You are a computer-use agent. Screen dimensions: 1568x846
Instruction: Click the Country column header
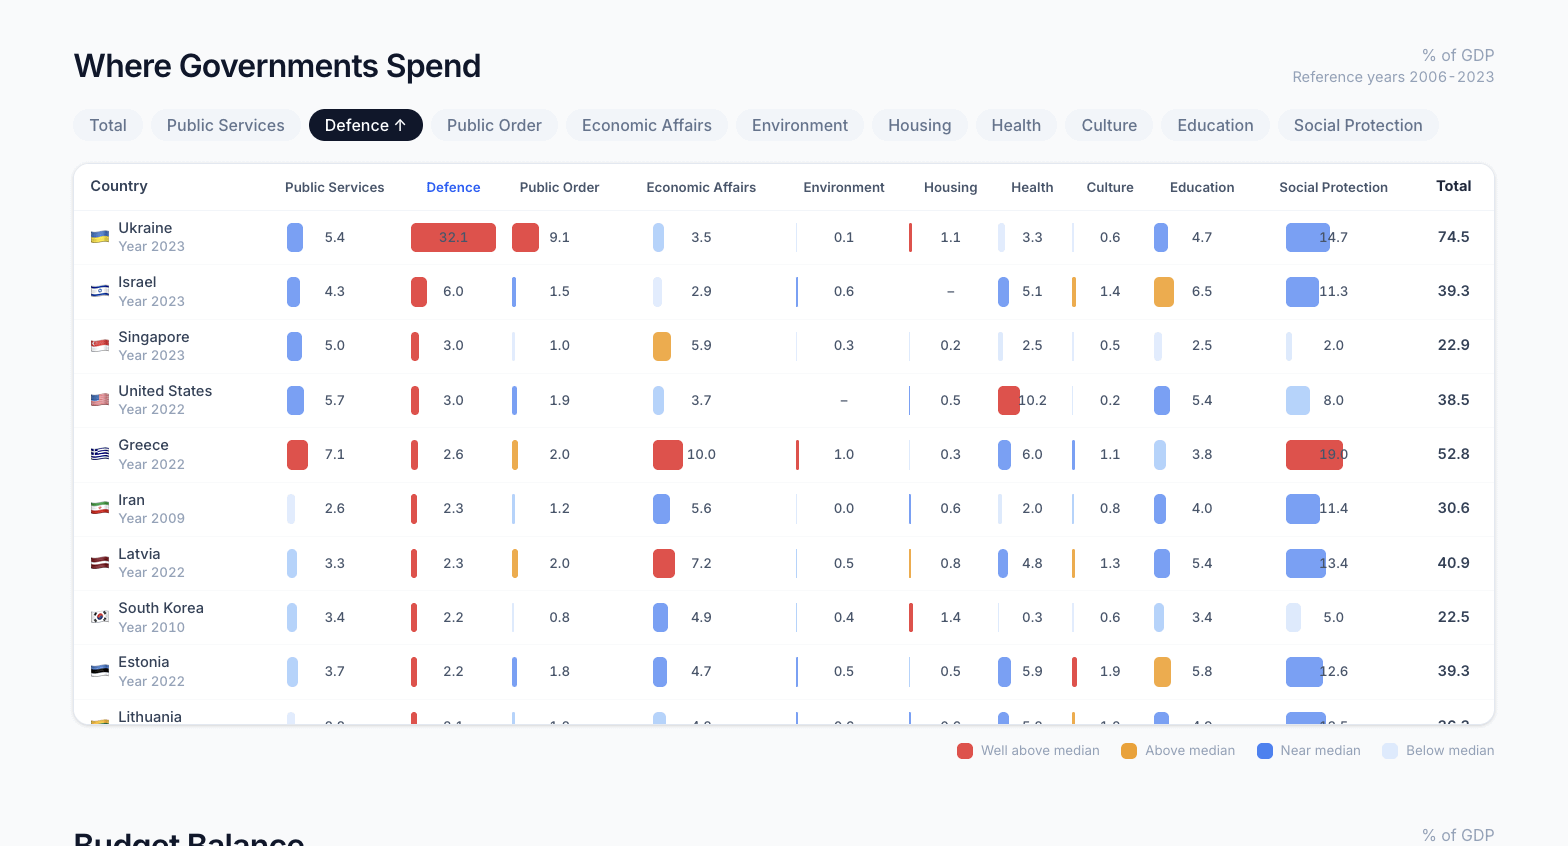(119, 186)
